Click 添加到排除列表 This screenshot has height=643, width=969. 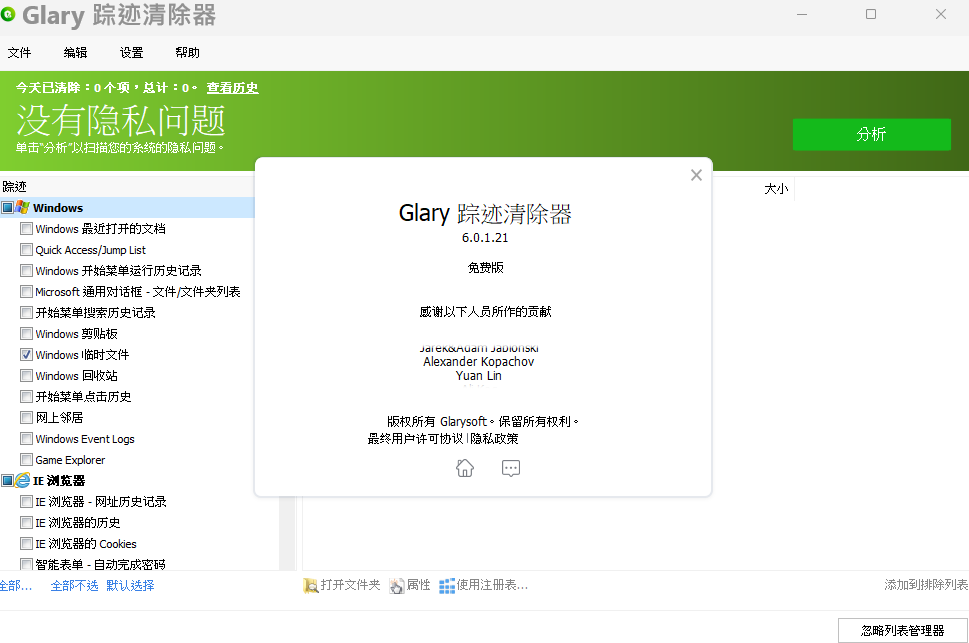tap(926, 585)
